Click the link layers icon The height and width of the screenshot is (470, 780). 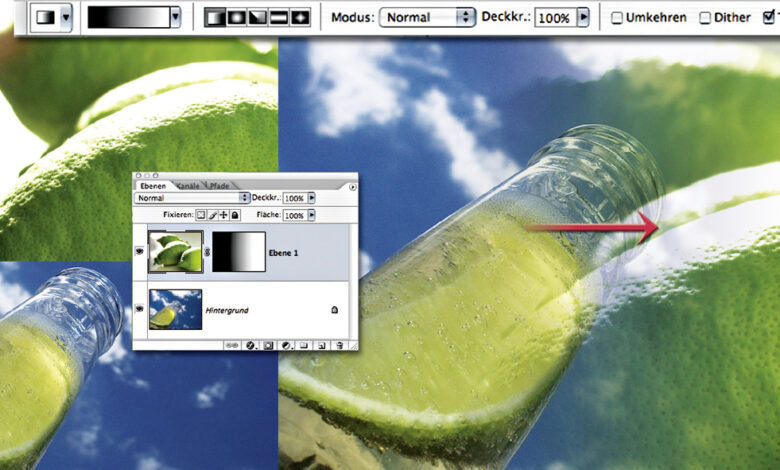pos(232,345)
